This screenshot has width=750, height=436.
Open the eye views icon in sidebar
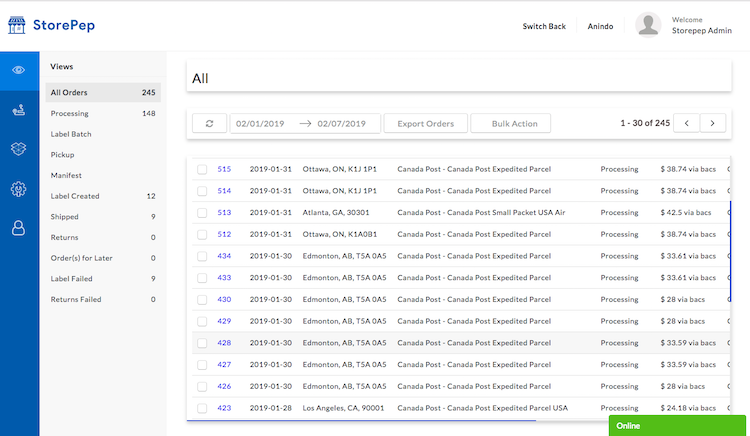point(19,70)
